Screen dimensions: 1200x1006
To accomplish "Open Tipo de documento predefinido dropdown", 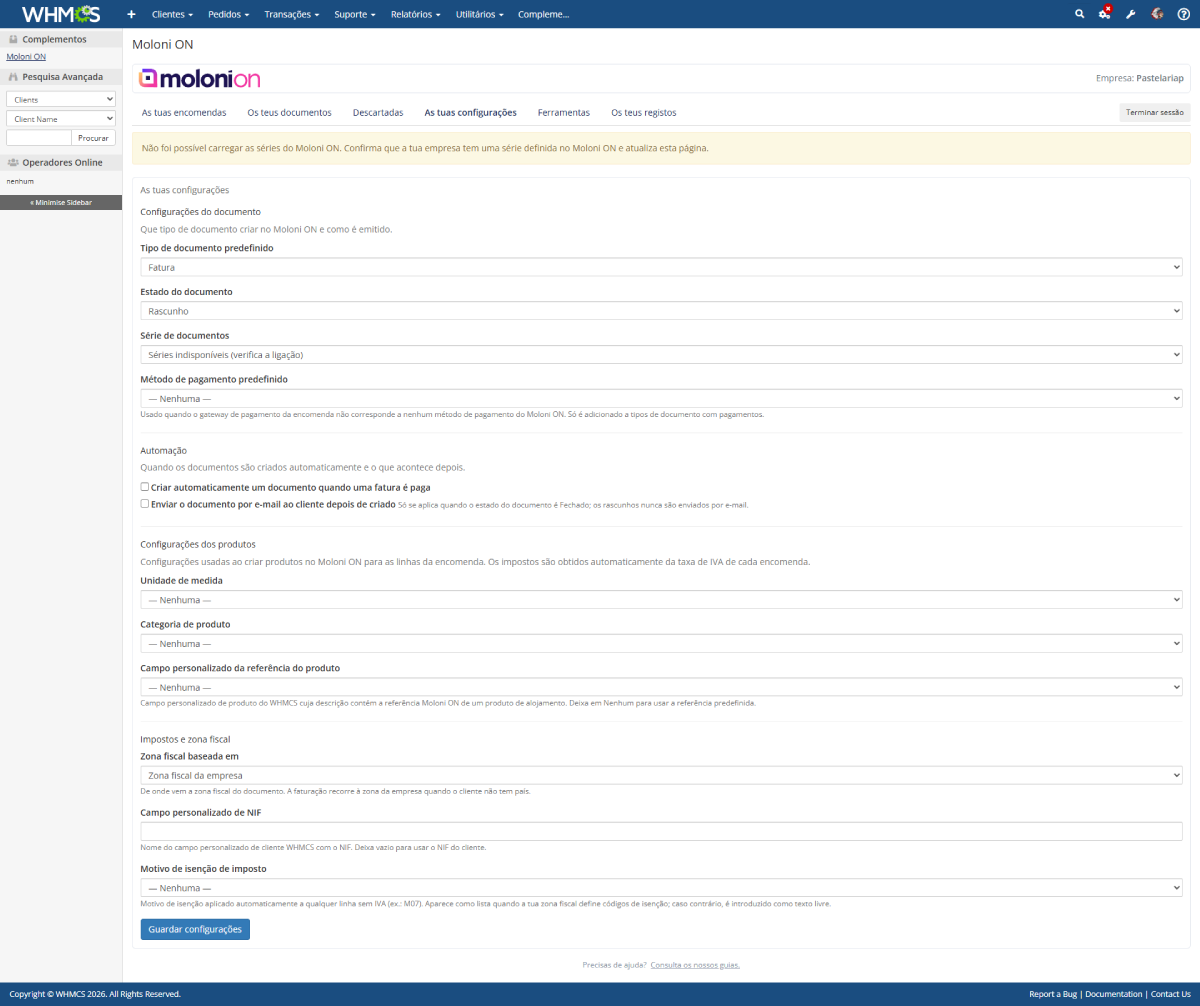I will (661, 267).
